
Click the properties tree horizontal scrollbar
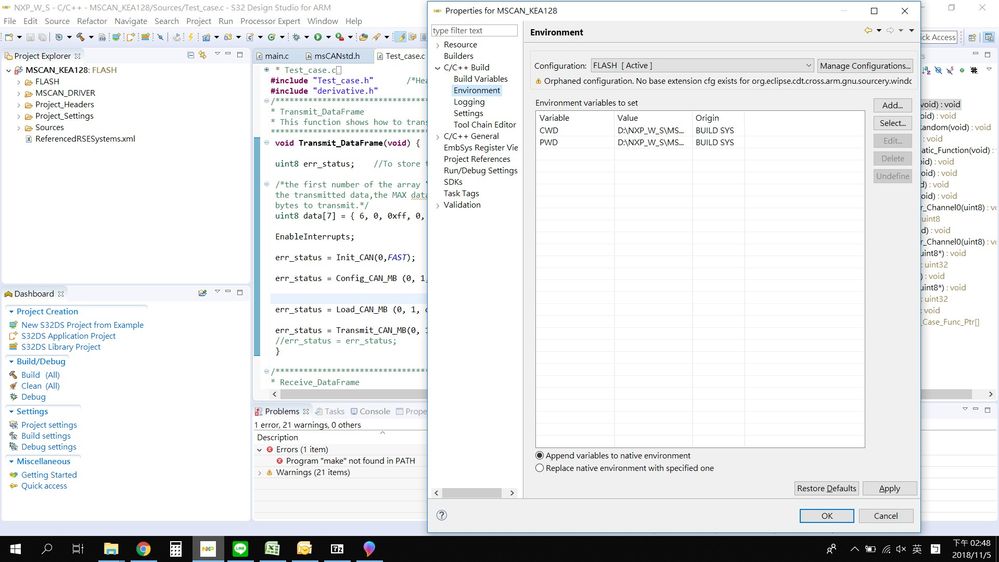point(472,493)
